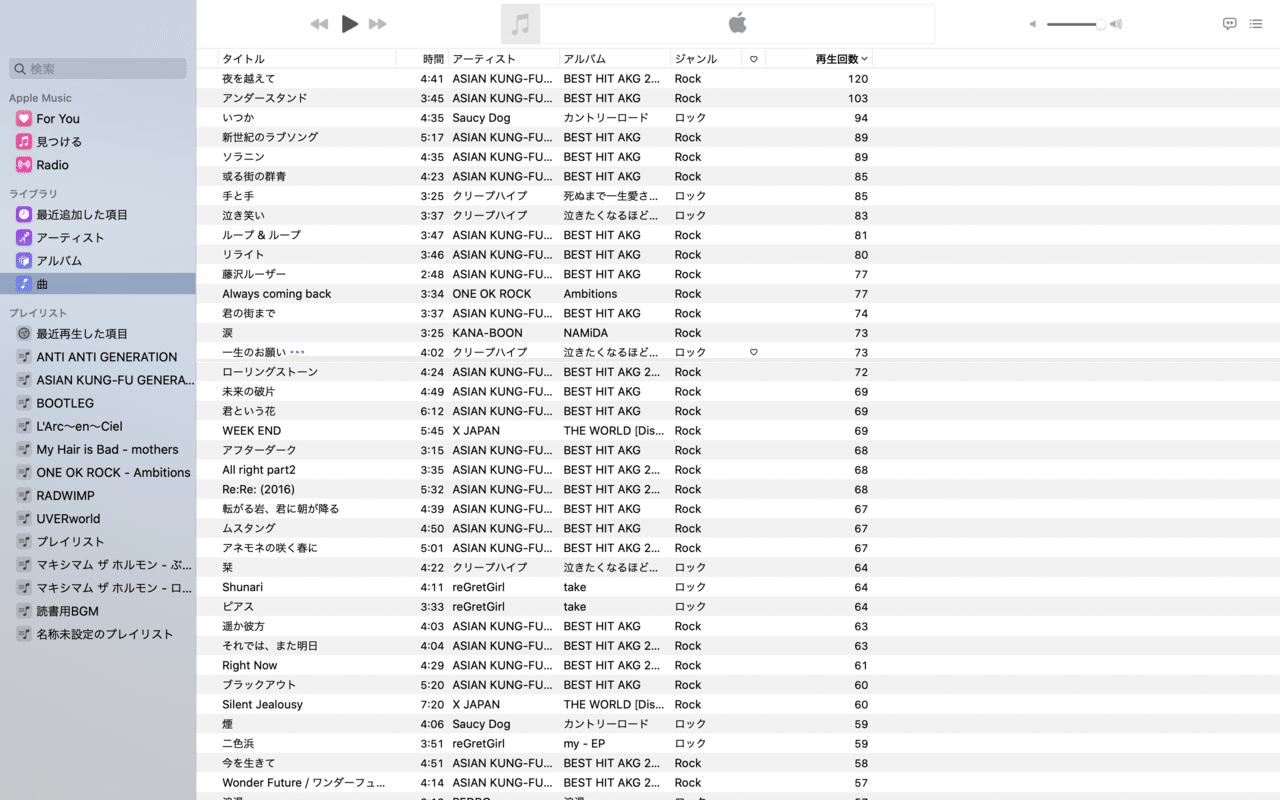The height and width of the screenshot is (800, 1280).
Task: Adjust the volume slider knob
Action: (x=1100, y=24)
